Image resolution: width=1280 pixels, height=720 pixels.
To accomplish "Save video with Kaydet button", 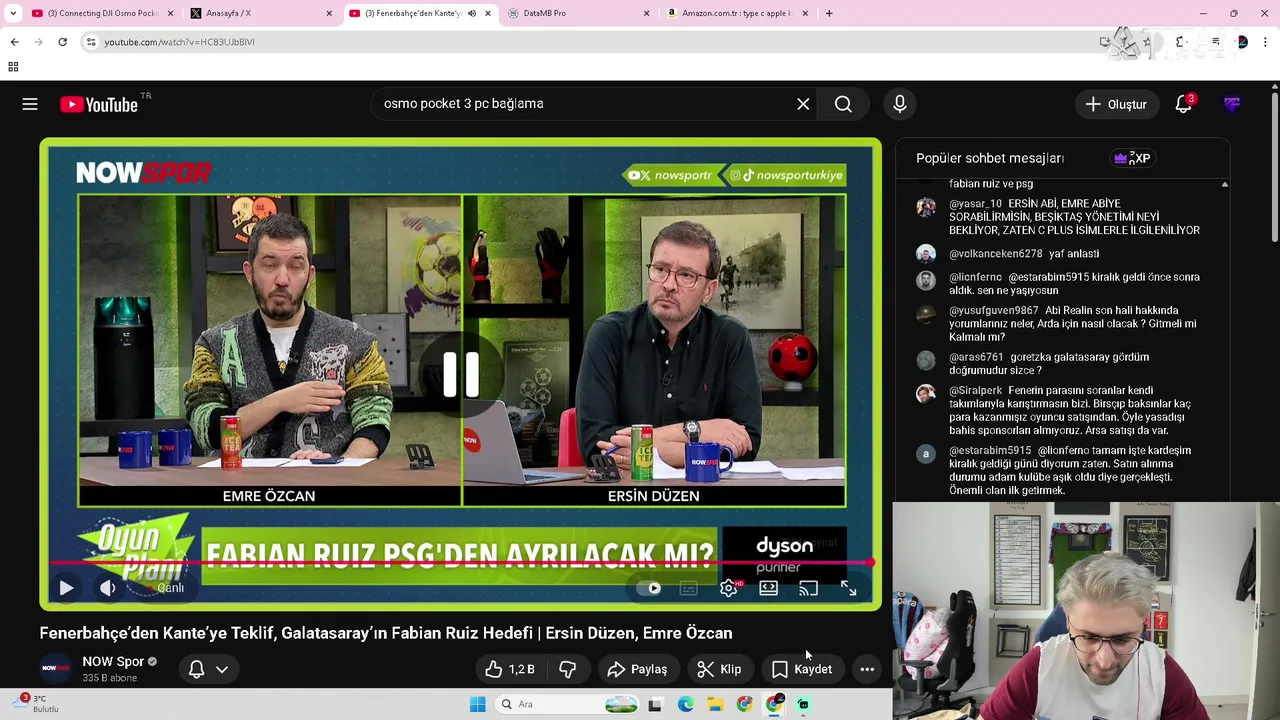I will [802, 669].
